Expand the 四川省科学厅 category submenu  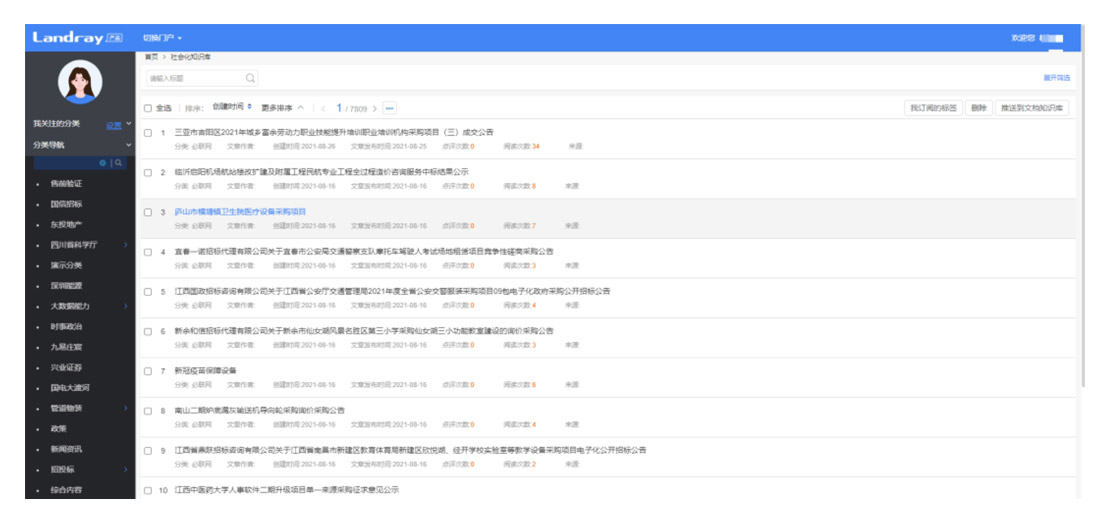pos(125,244)
